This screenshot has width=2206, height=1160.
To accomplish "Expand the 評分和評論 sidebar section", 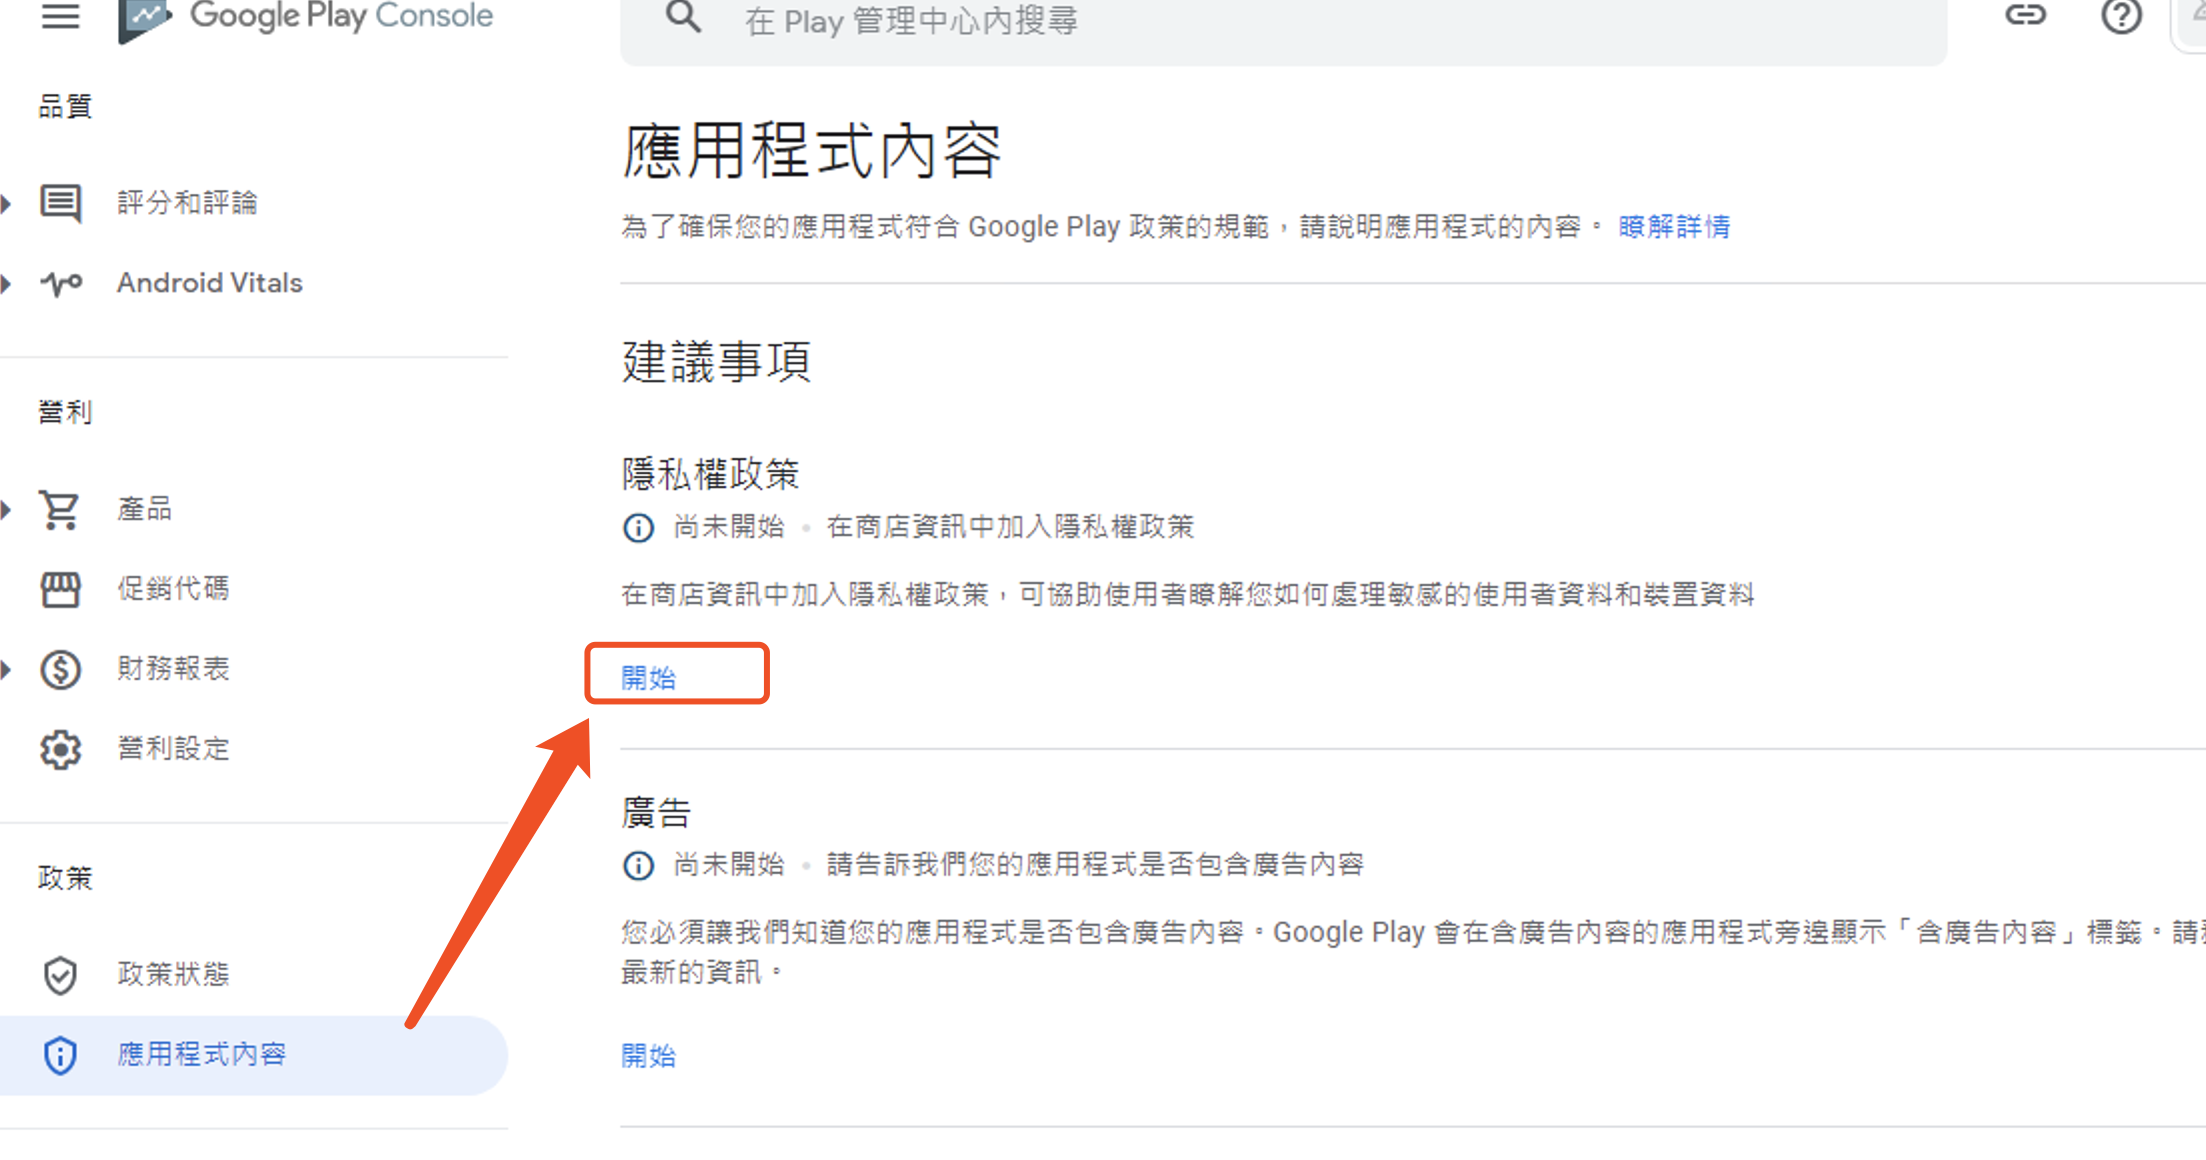I will point(8,204).
